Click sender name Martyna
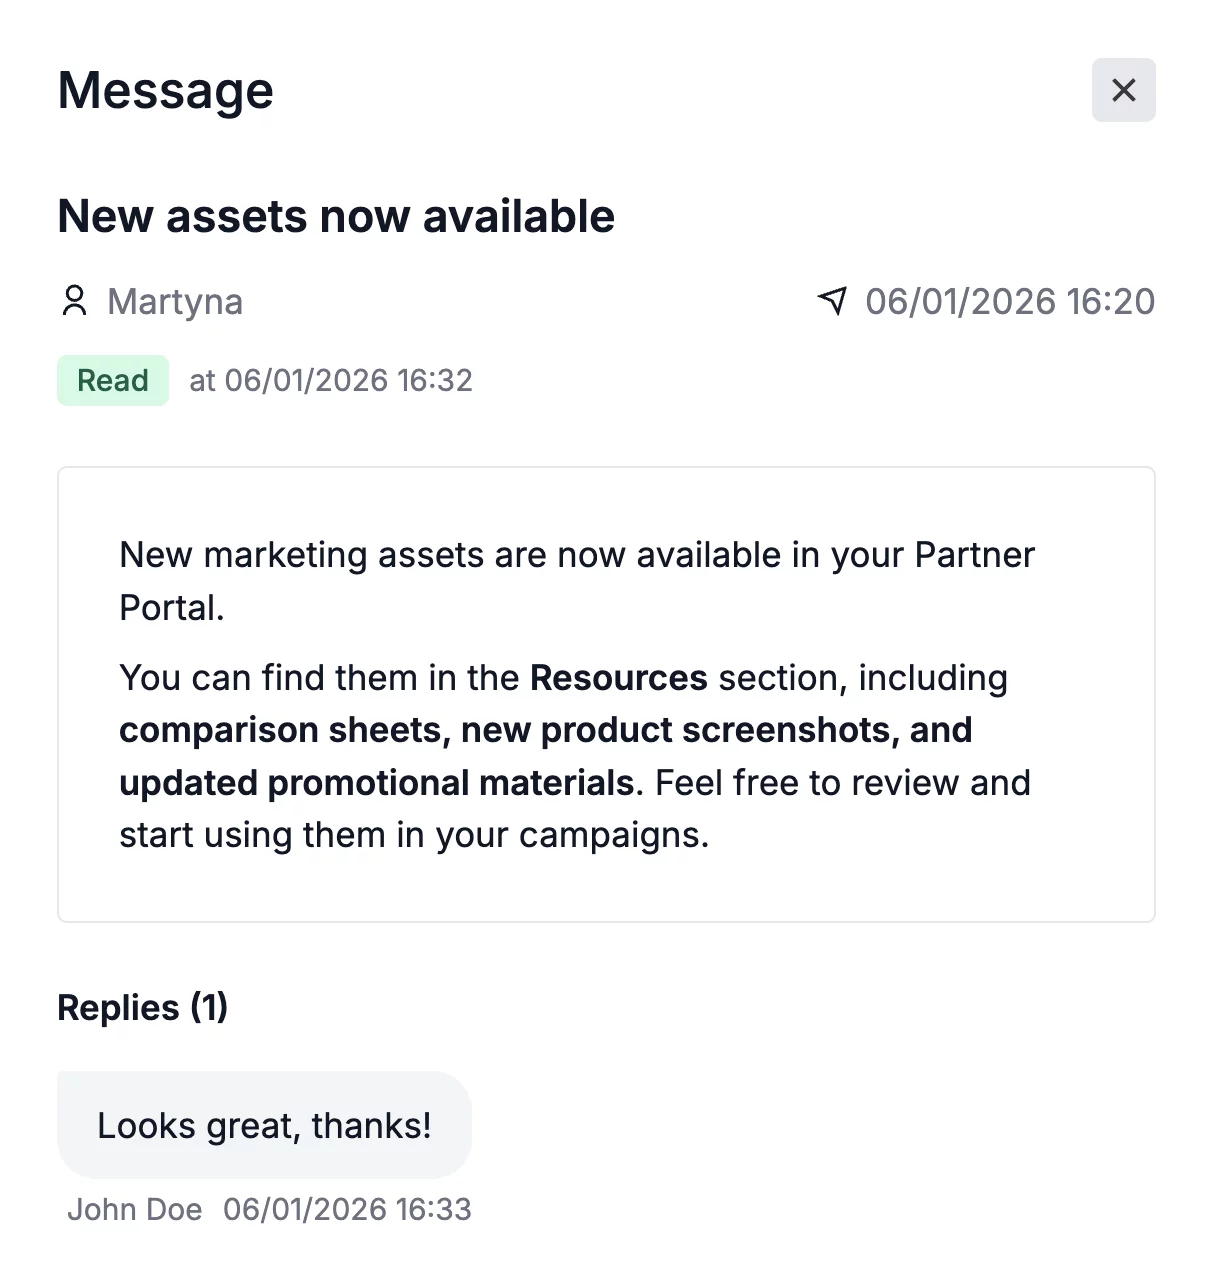This screenshot has width=1212, height=1288. [x=175, y=302]
